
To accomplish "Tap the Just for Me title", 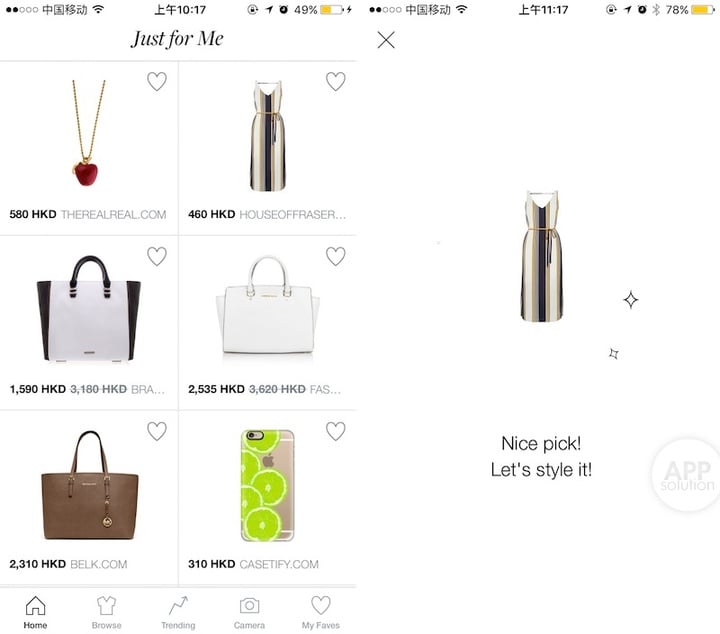I will [177, 39].
